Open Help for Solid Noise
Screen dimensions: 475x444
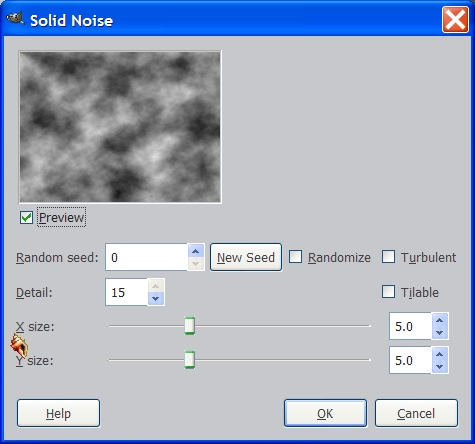58,413
